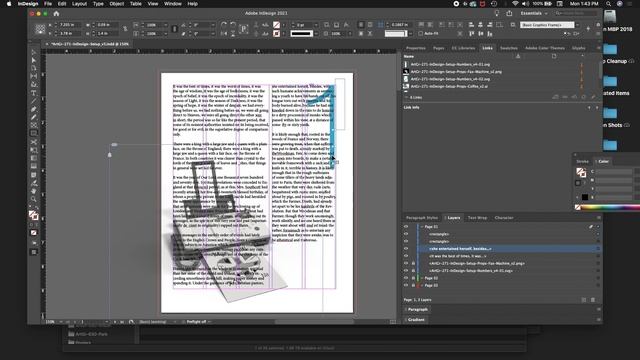
Task: Expand the Page 03 layer group
Action: coord(422,285)
